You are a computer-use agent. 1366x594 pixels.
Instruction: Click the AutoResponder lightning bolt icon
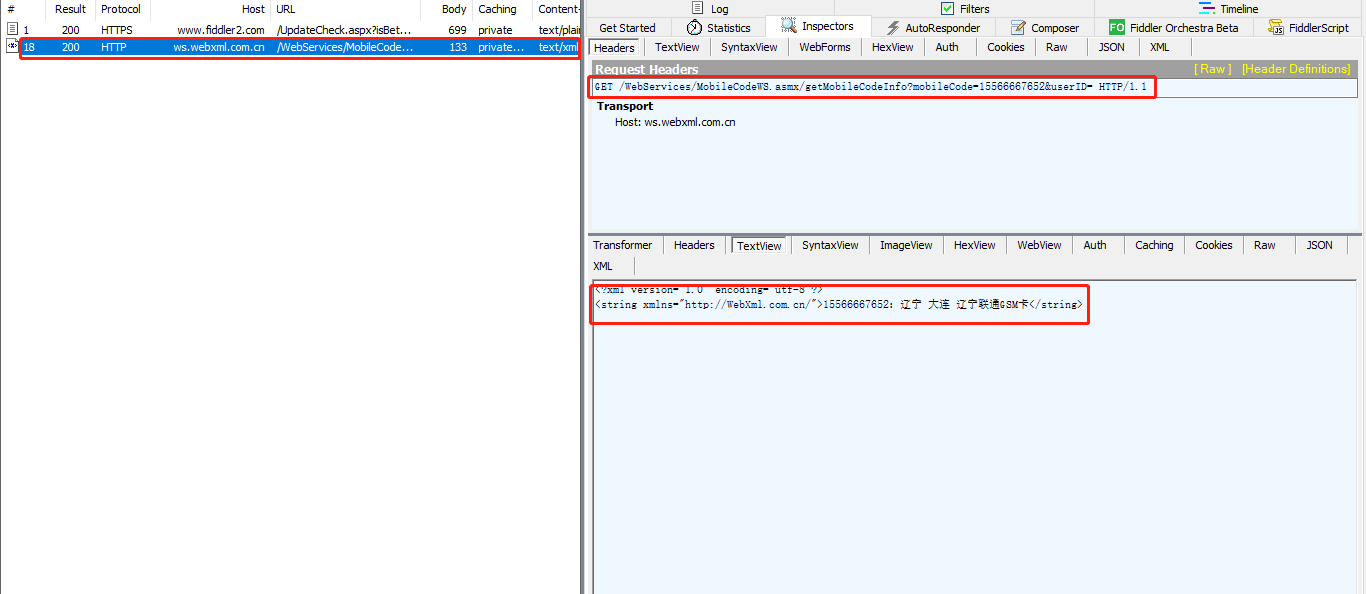(x=893, y=28)
